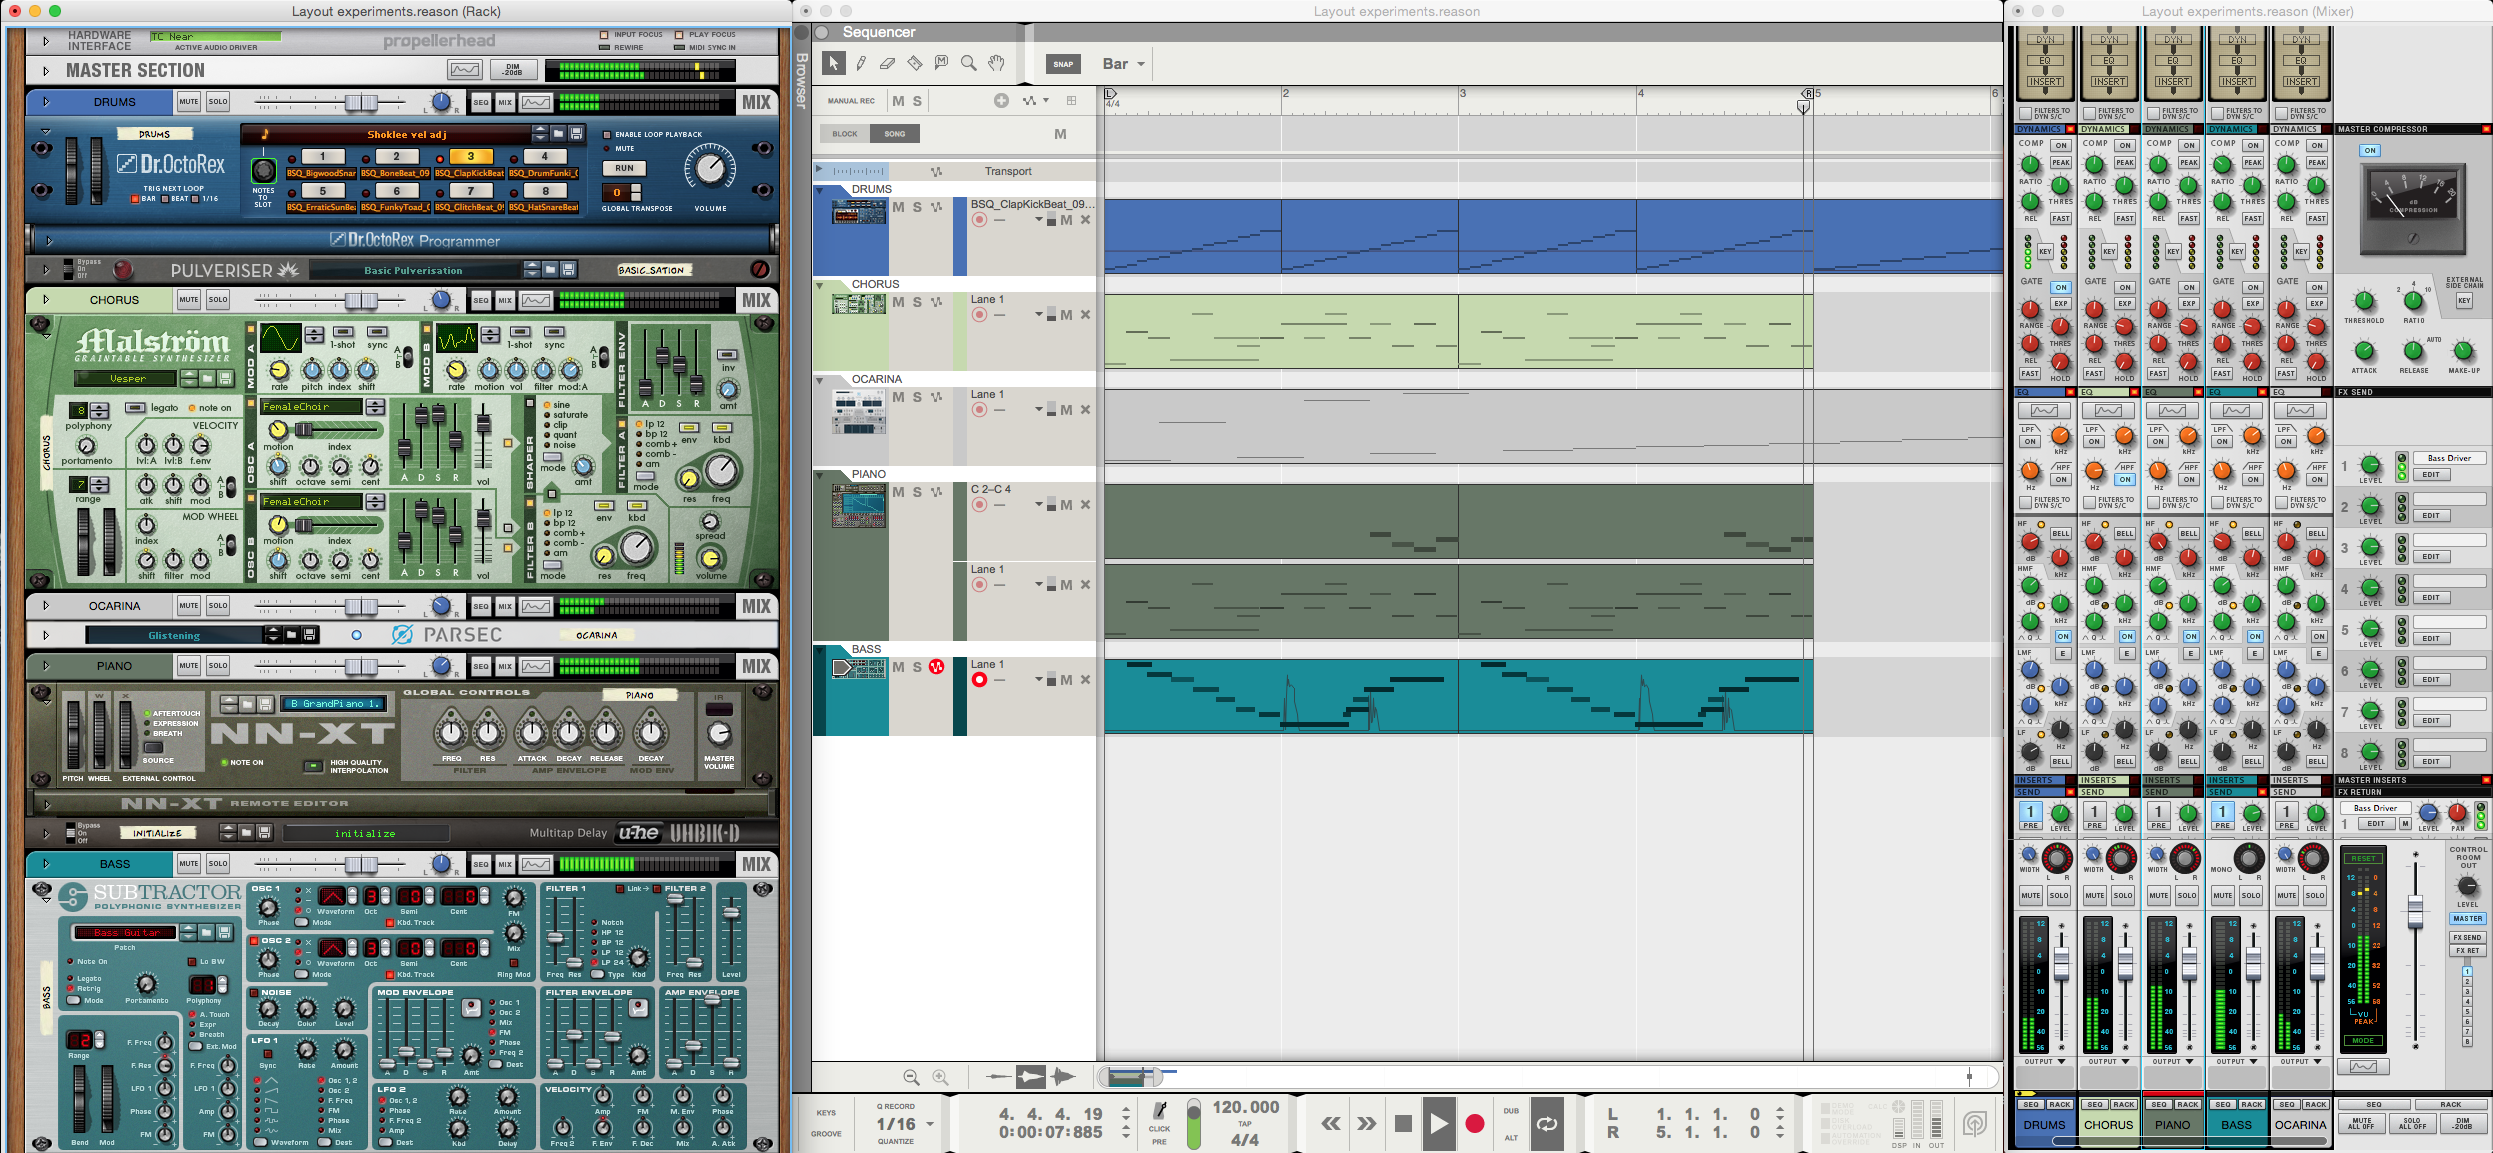Mute the DRUMS channel in the rack

(188, 102)
